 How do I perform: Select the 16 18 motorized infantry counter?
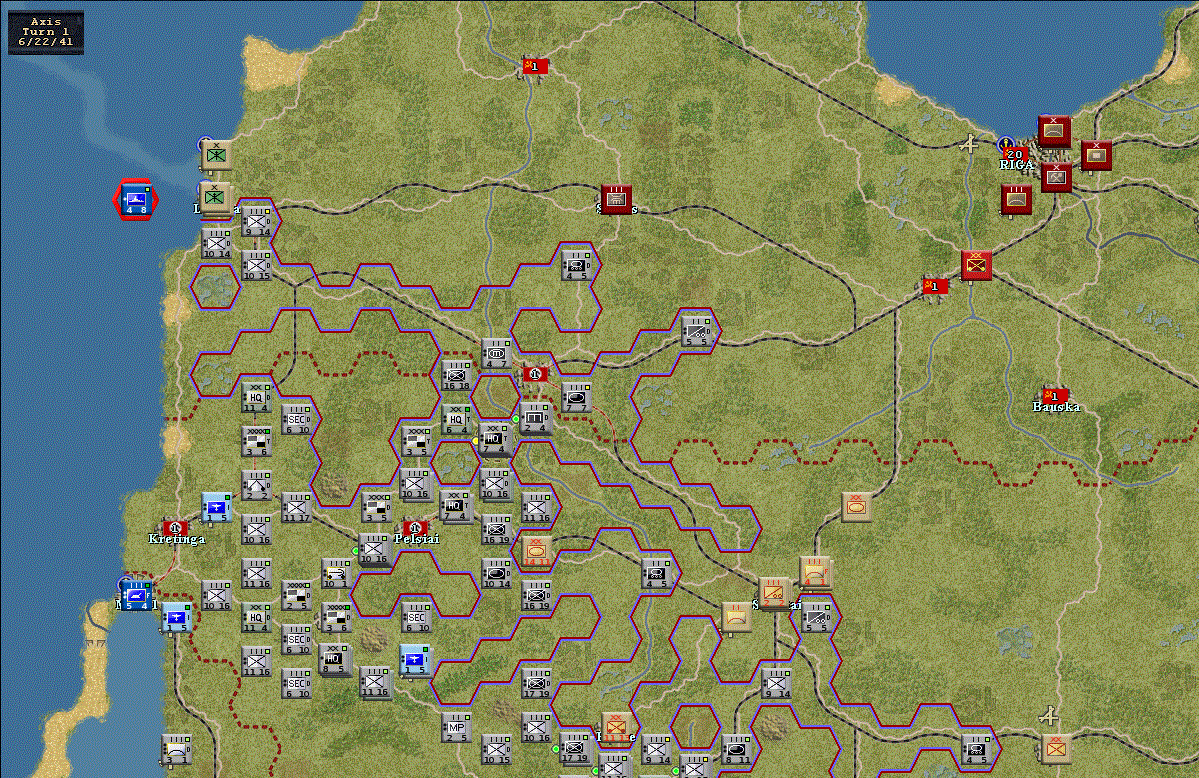[457, 376]
